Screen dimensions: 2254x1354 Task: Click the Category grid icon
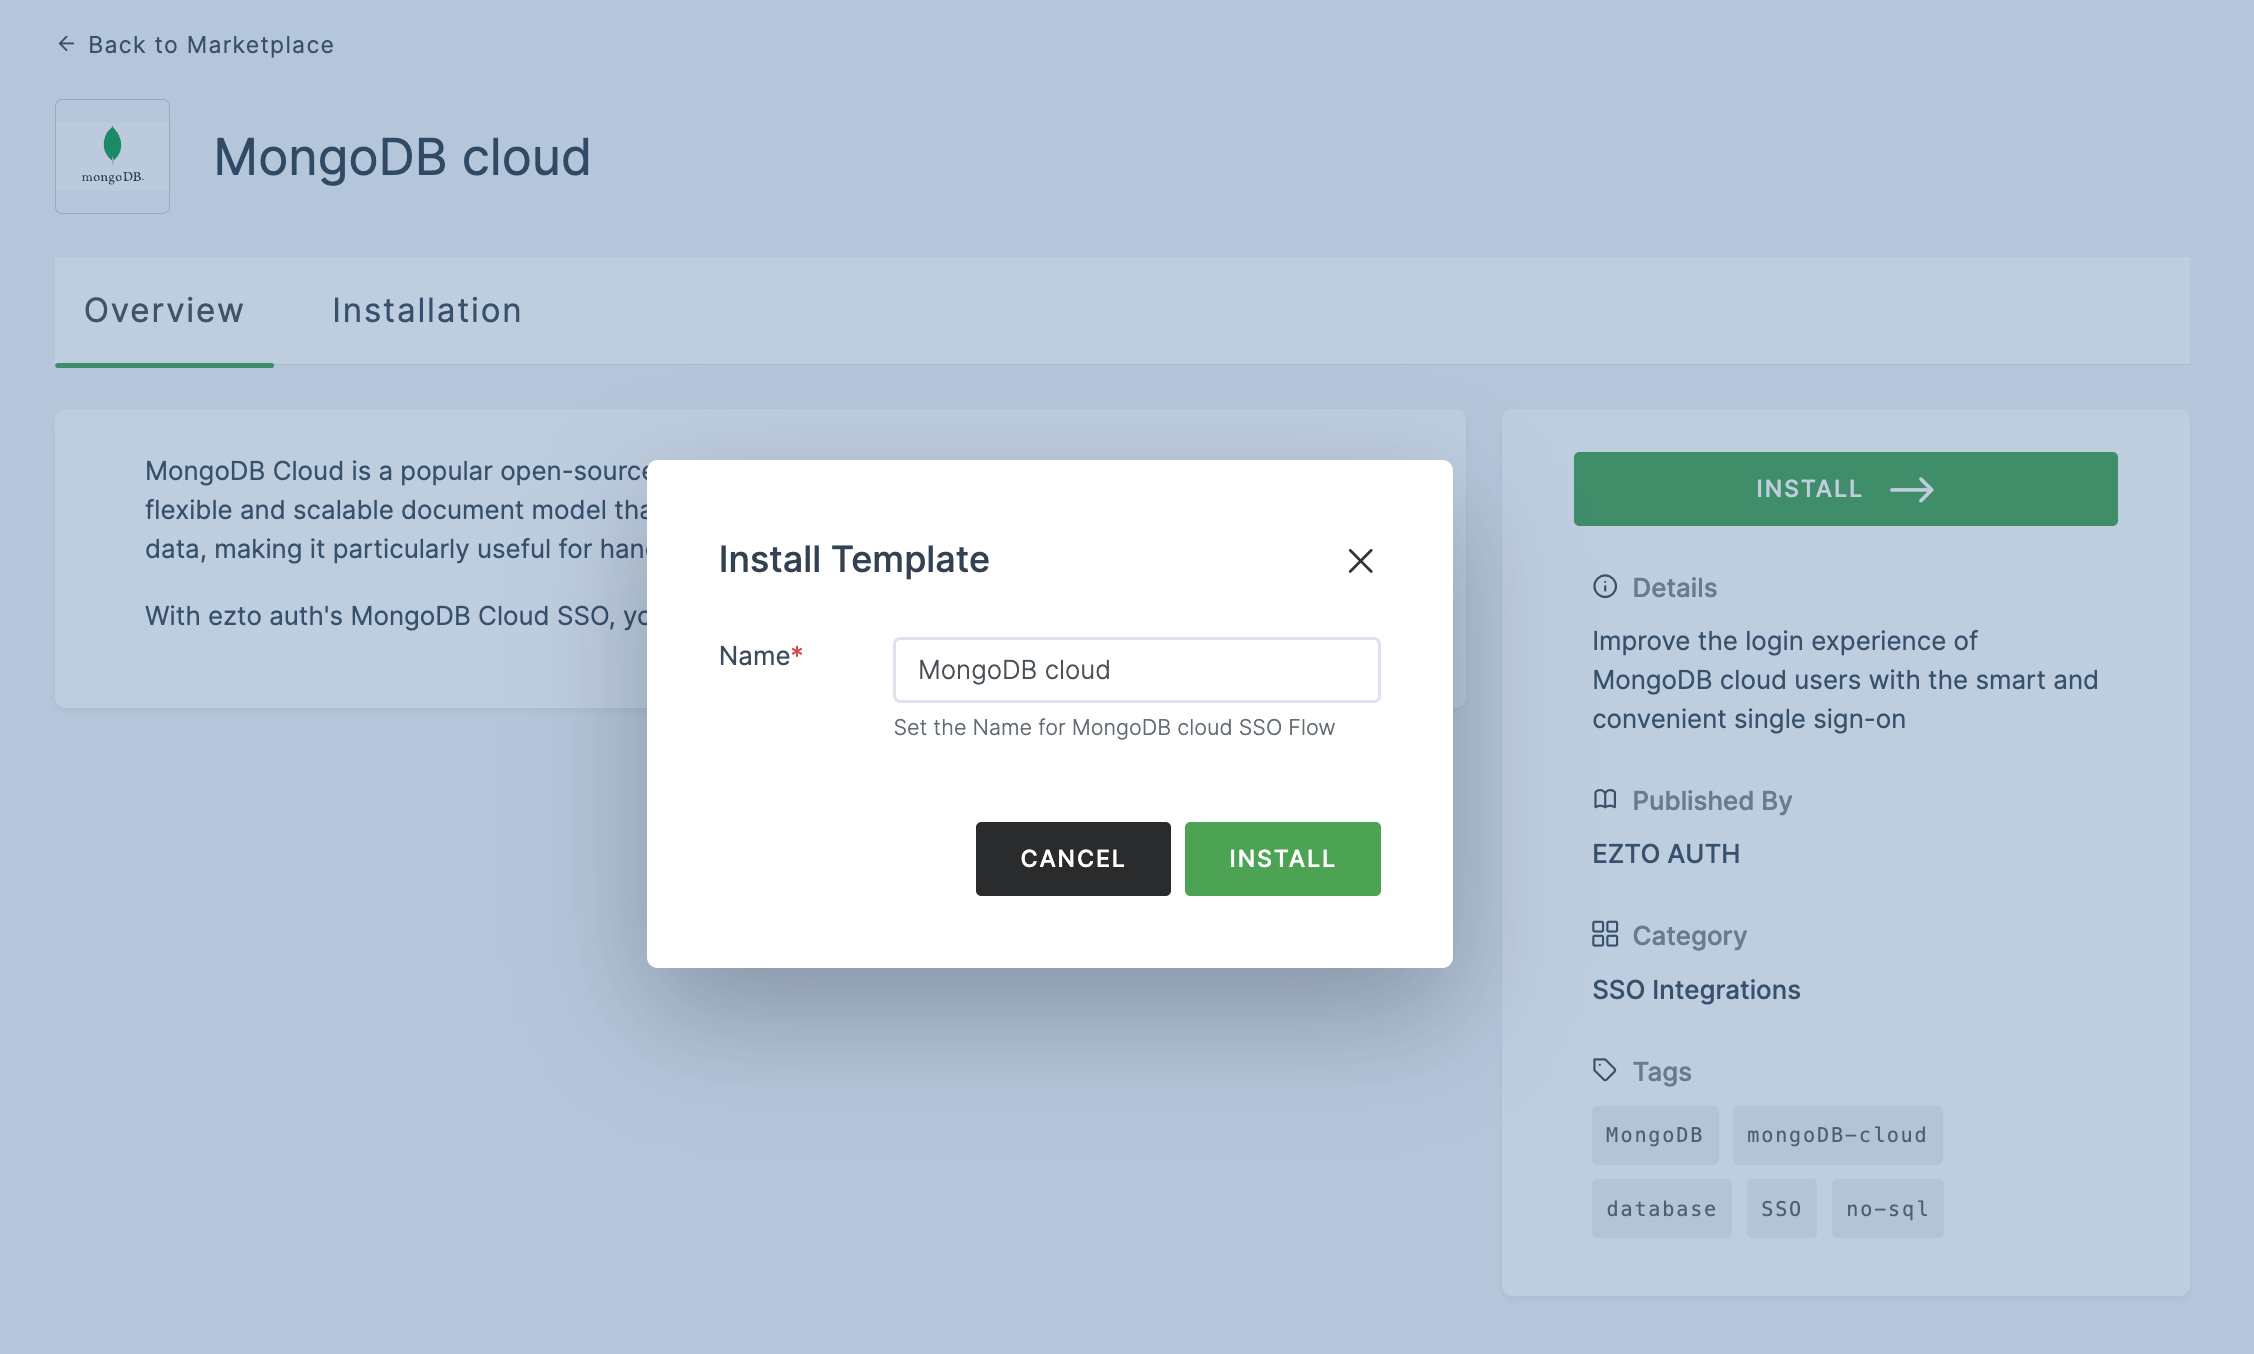[1605, 935]
